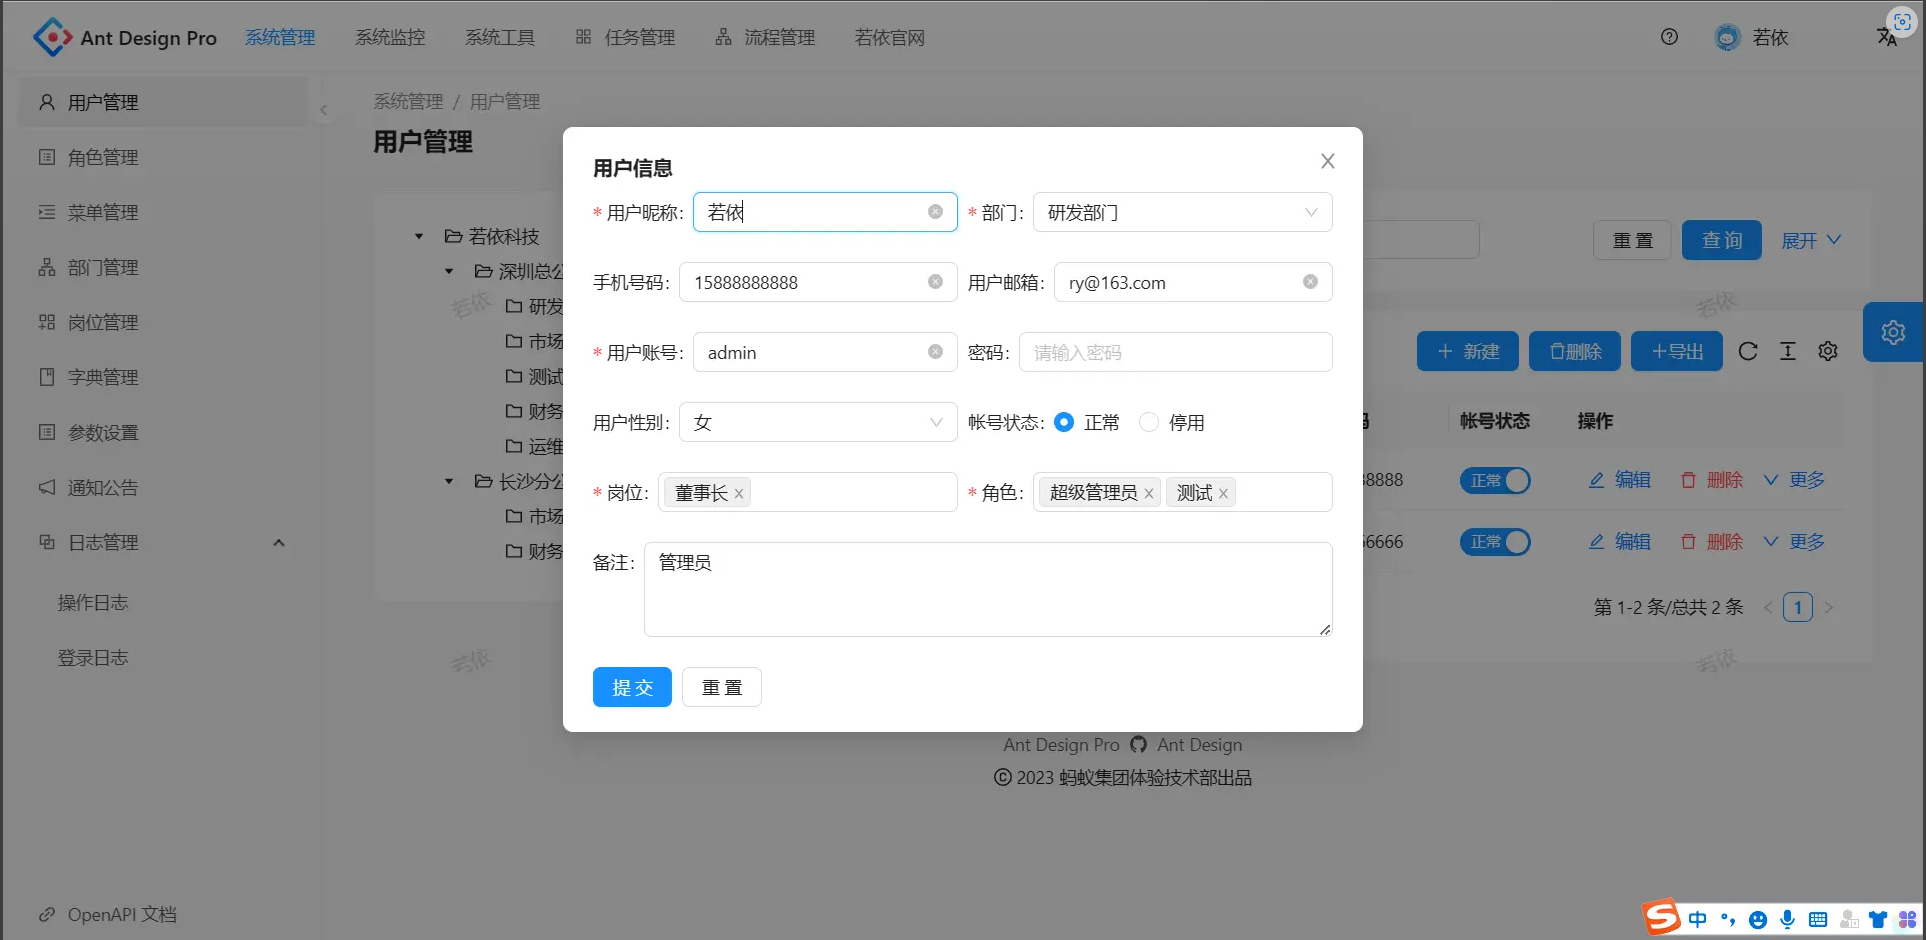Clear the phone number 15888888888 field

click(x=935, y=282)
